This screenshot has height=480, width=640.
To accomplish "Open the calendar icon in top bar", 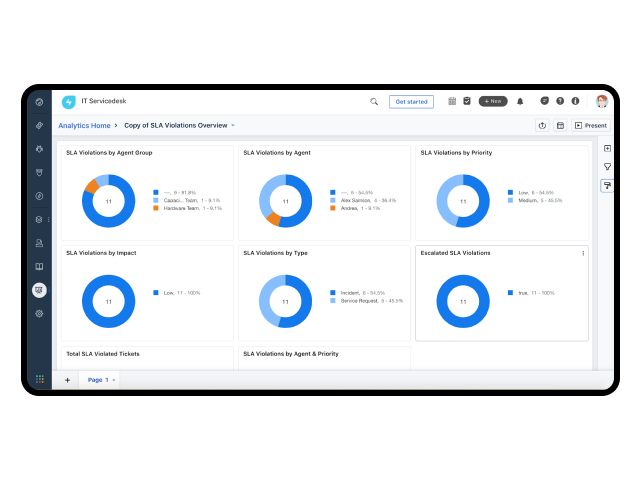I will click(452, 101).
